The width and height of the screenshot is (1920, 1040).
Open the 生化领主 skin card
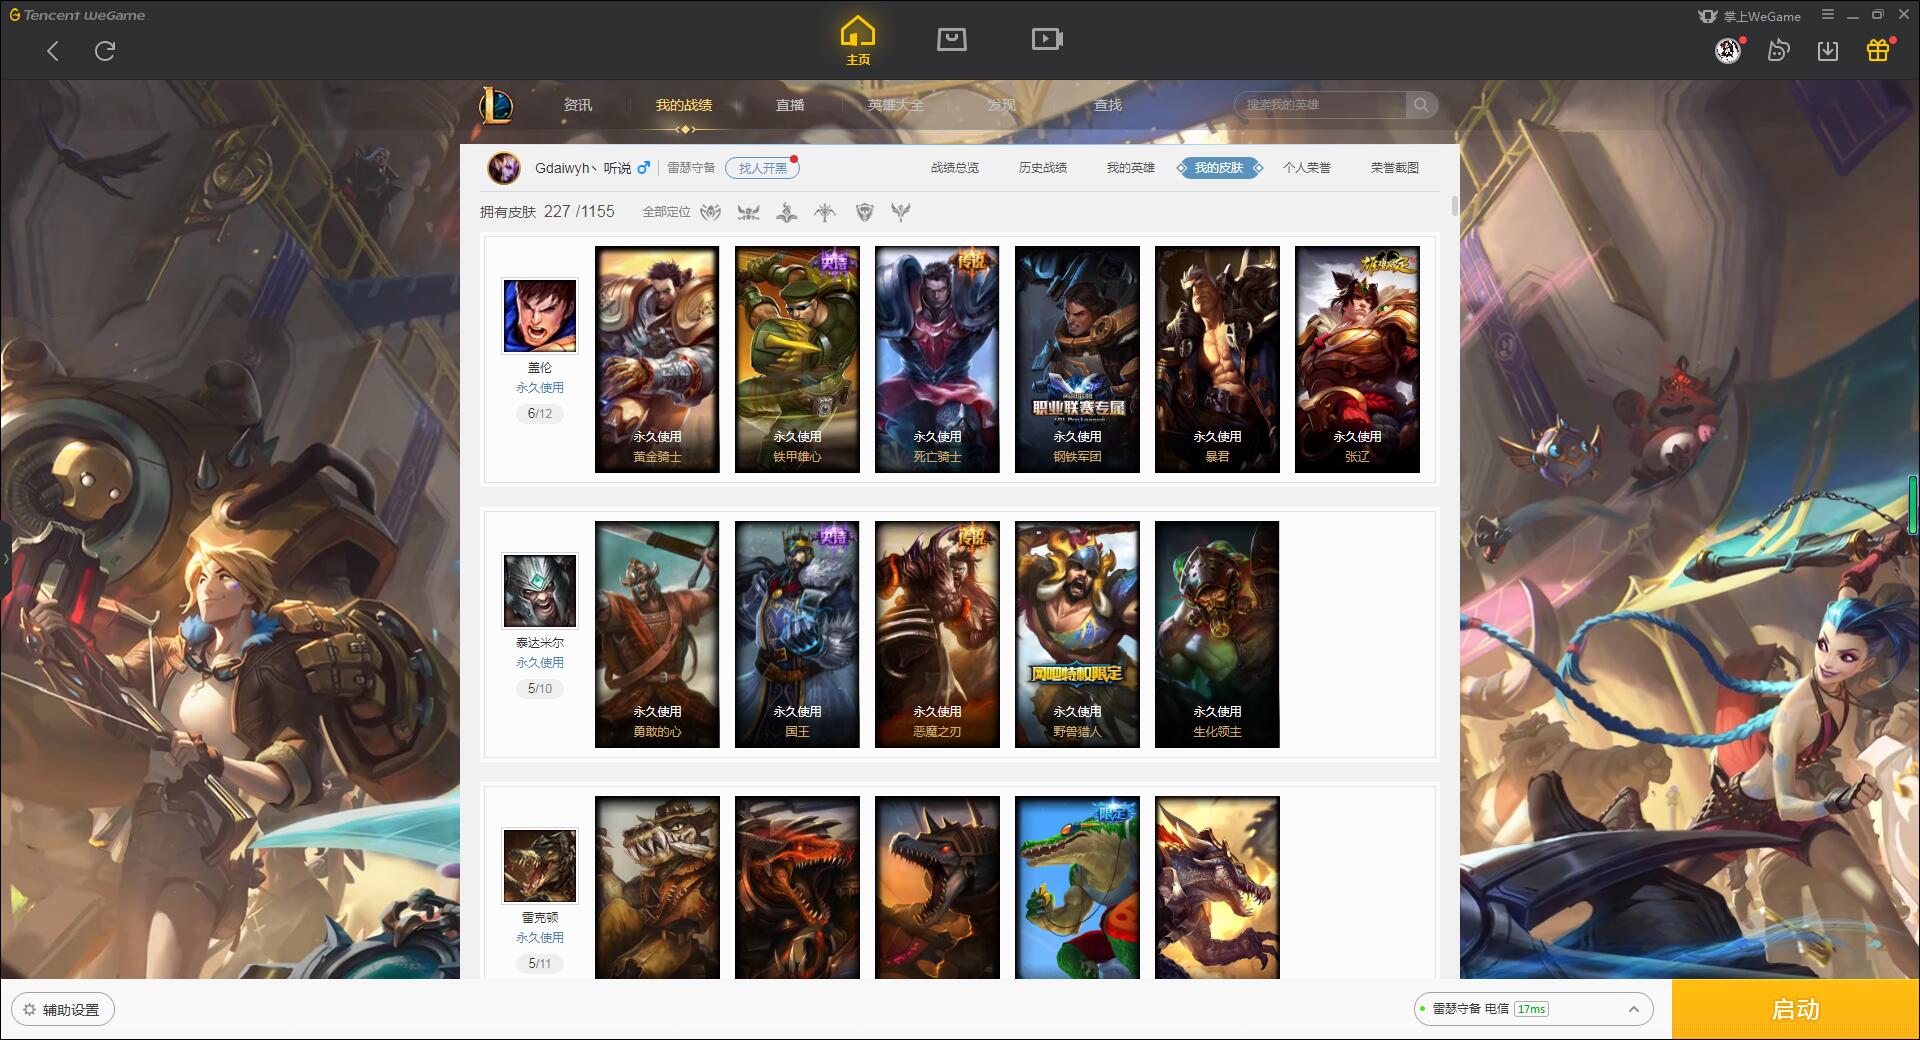(1217, 634)
